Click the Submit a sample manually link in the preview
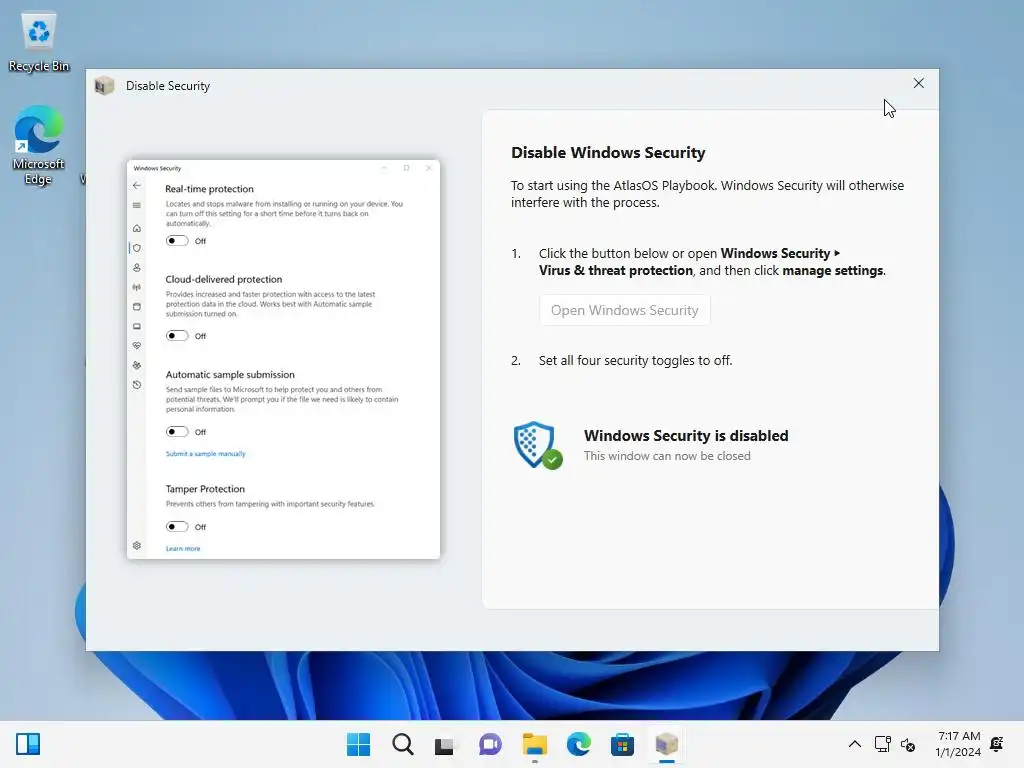This screenshot has height=768, width=1024. tap(206, 453)
